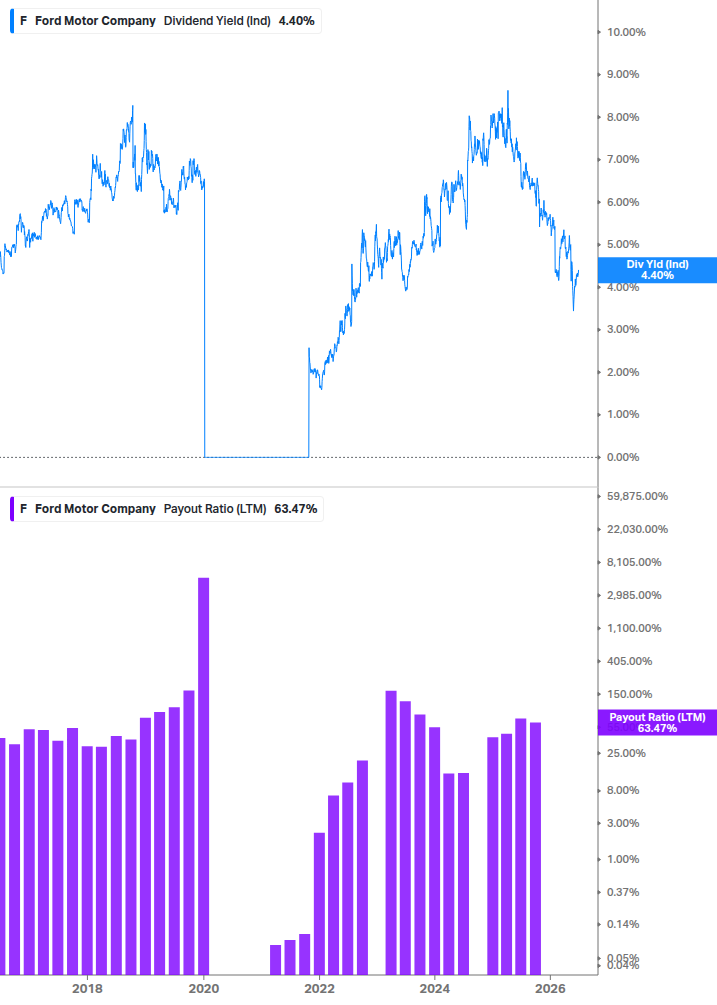Click the purple Payout Ratio color marker
Screen dimensions: 717x1005
tap(12, 509)
